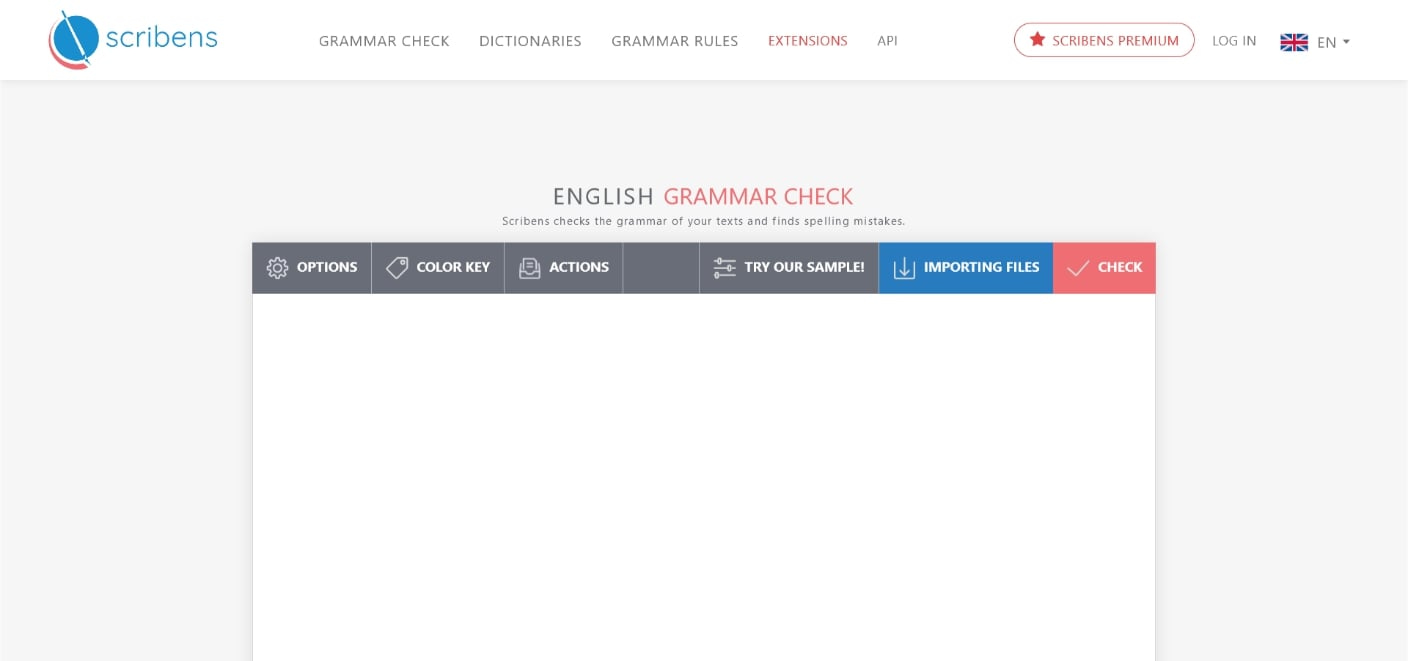The image size is (1408, 661).
Task: Go to Grammar Rules page
Action: click(675, 41)
